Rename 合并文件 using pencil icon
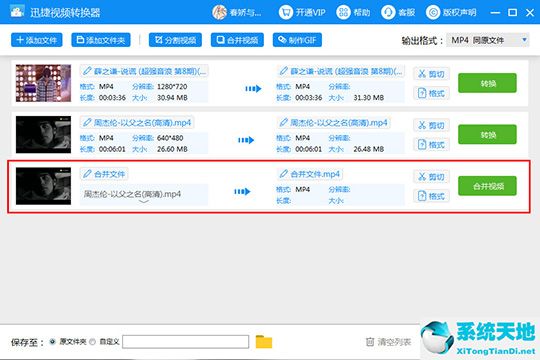The image size is (540, 360). click(x=87, y=174)
